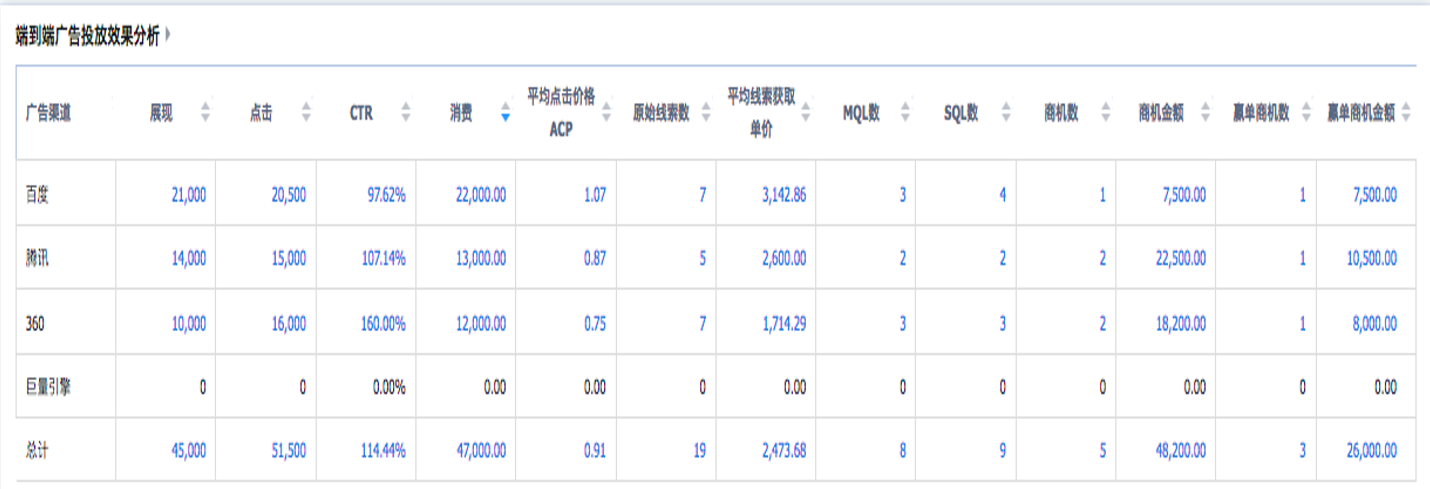Open 百度 消费 value 22,000.00
The height and width of the screenshot is (489, 1430).
click(481, 195)
